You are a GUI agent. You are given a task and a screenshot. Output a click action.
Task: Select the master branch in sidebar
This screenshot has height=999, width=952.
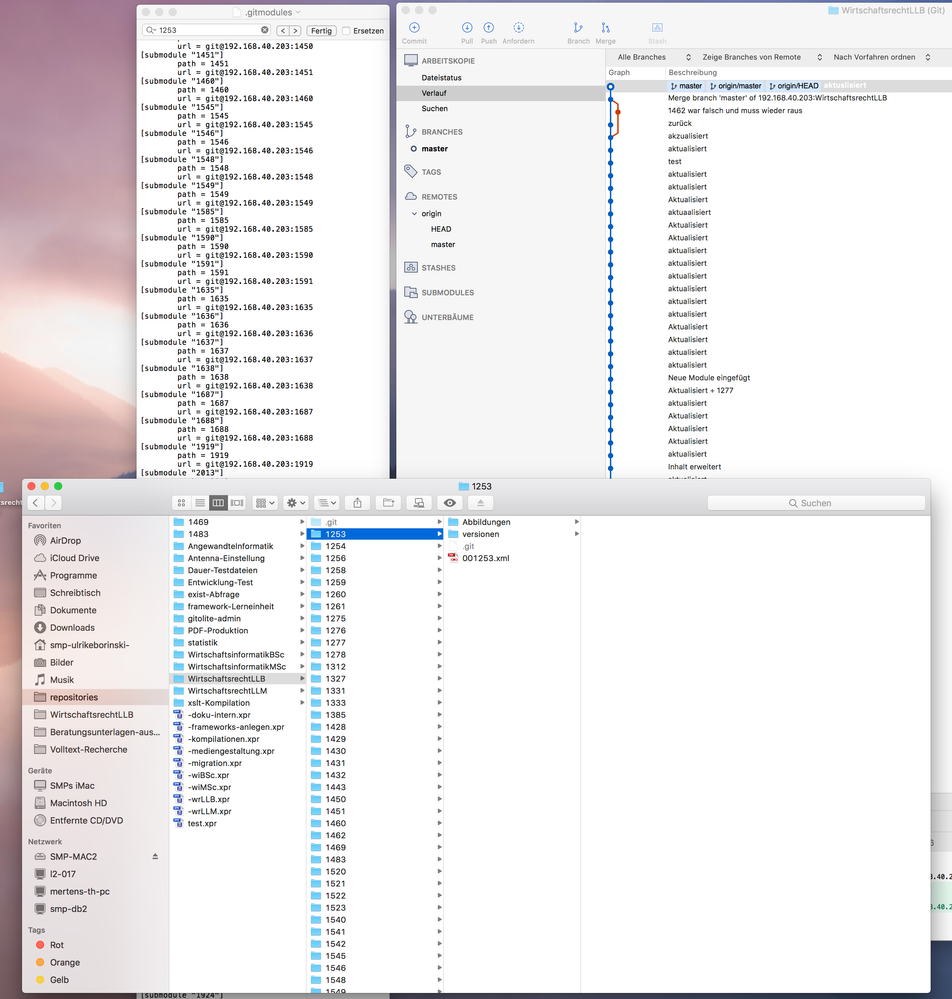435,148
